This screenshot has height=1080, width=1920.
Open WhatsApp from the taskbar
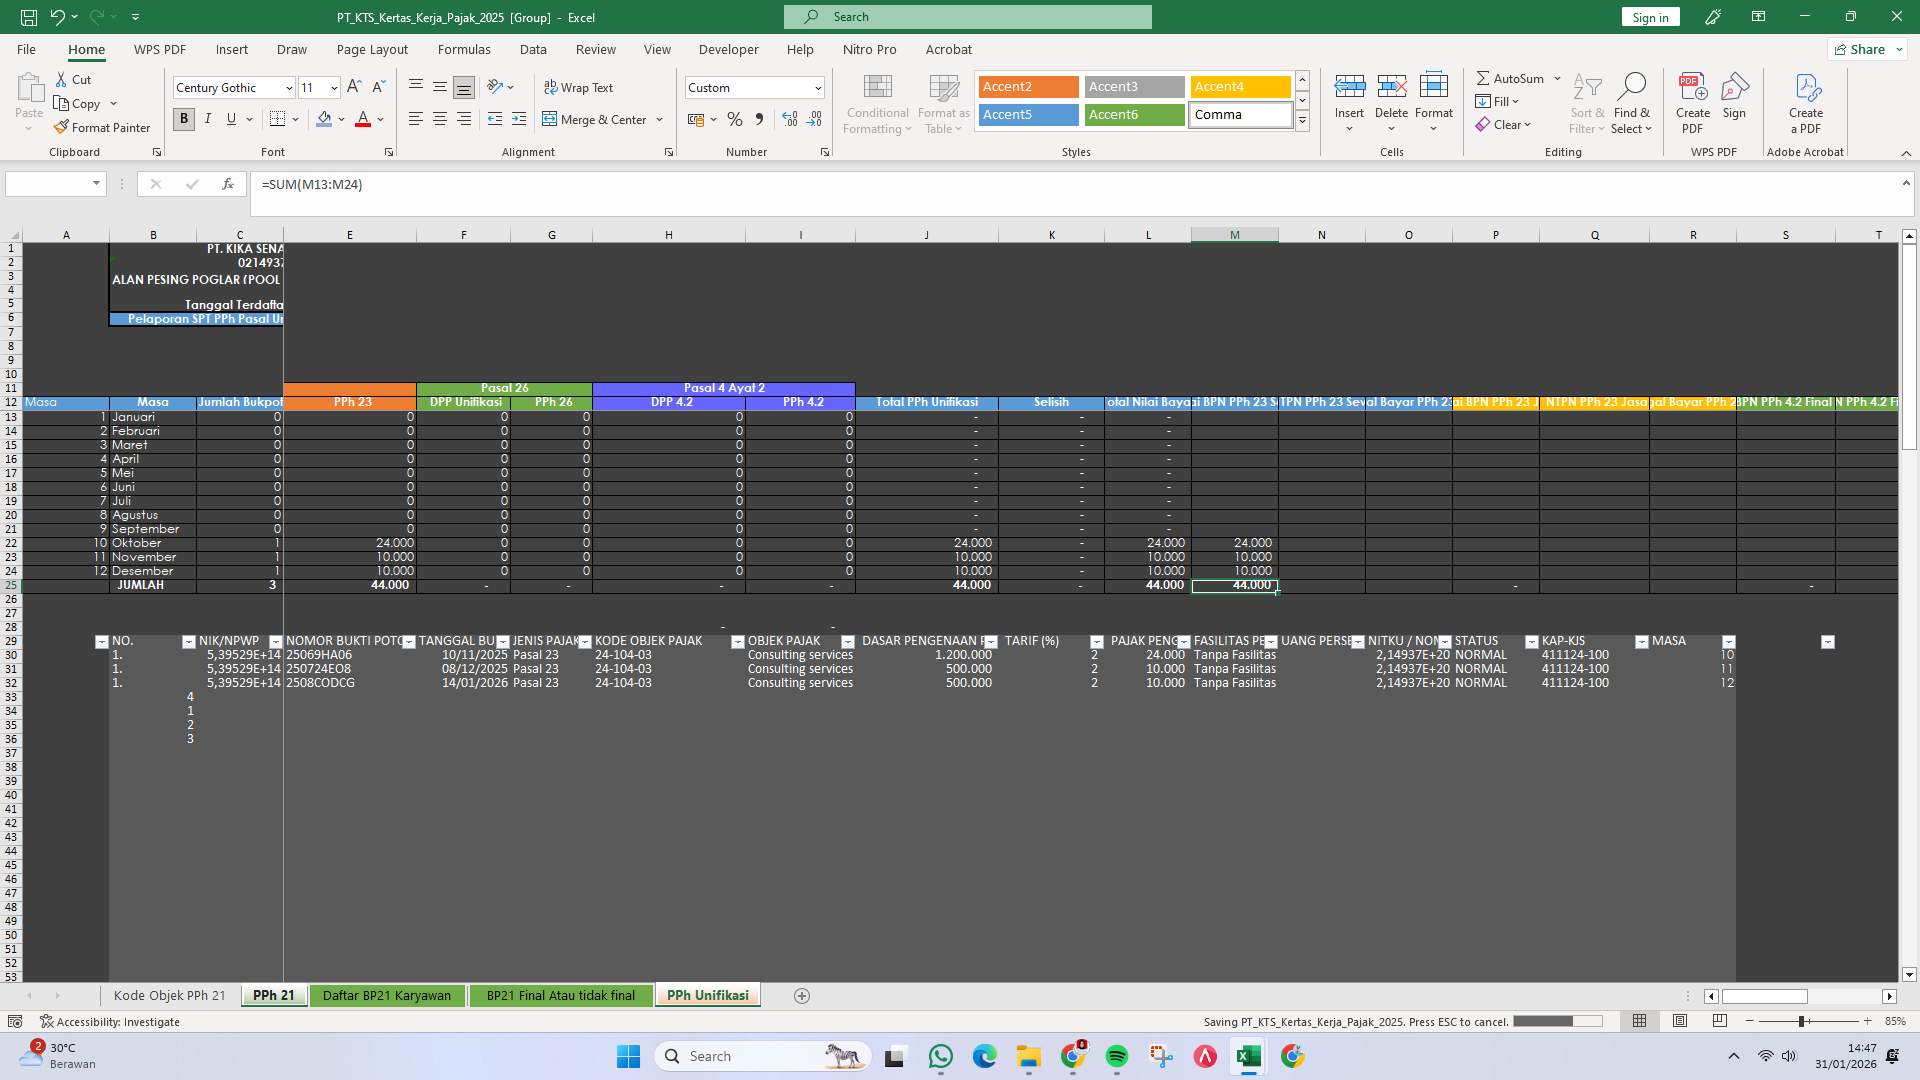941,1056
